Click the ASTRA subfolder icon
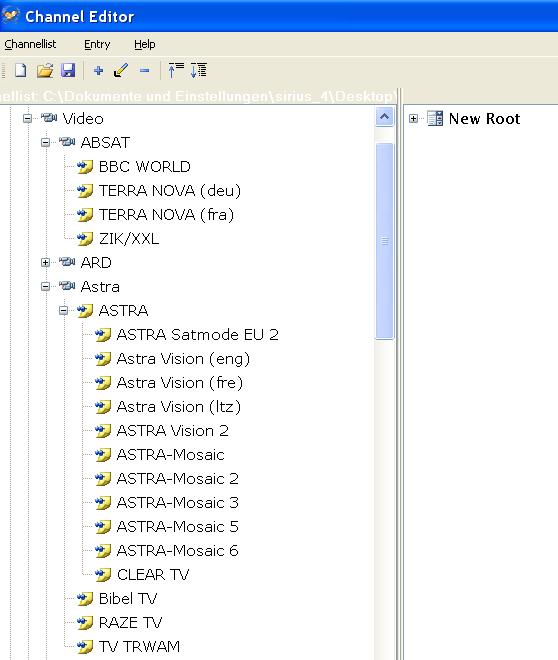 pyautogui.click(x=85, y=311)
